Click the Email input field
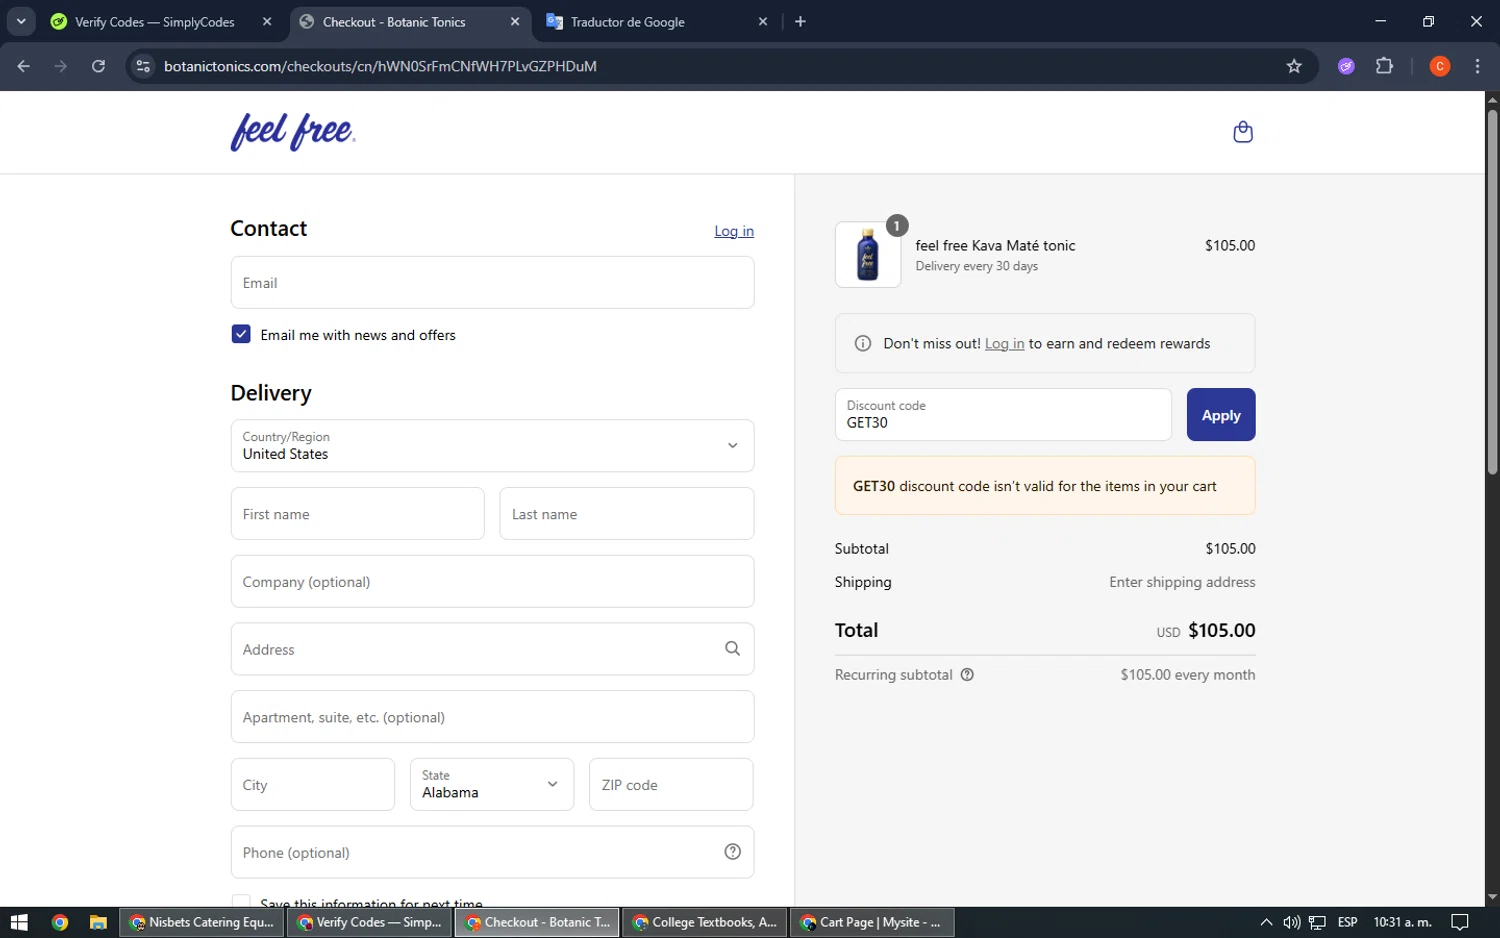Image resolution: width=1500 pixels, height=938 pixels. click(492, 283)
